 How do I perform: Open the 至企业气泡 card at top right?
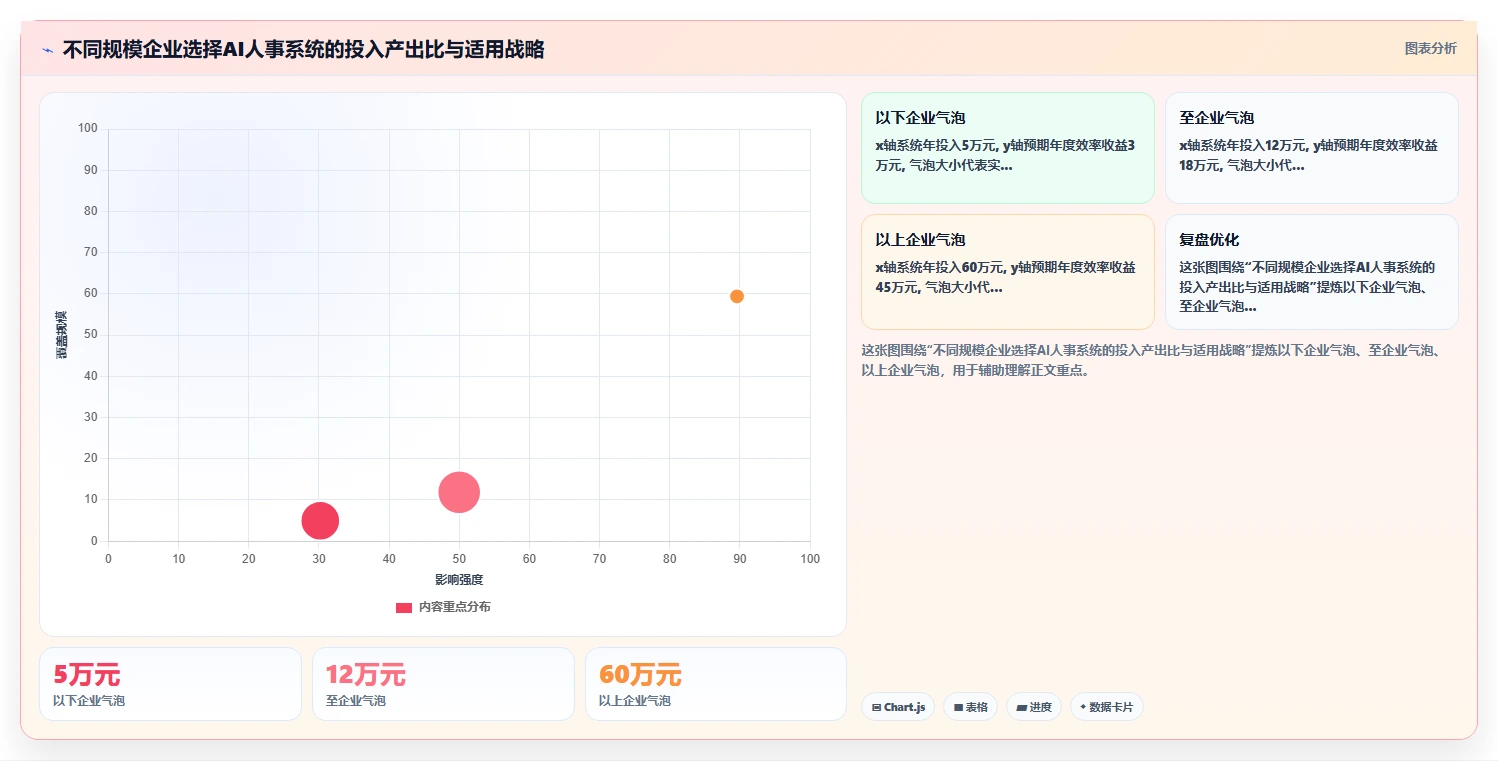click(1311, 148)
